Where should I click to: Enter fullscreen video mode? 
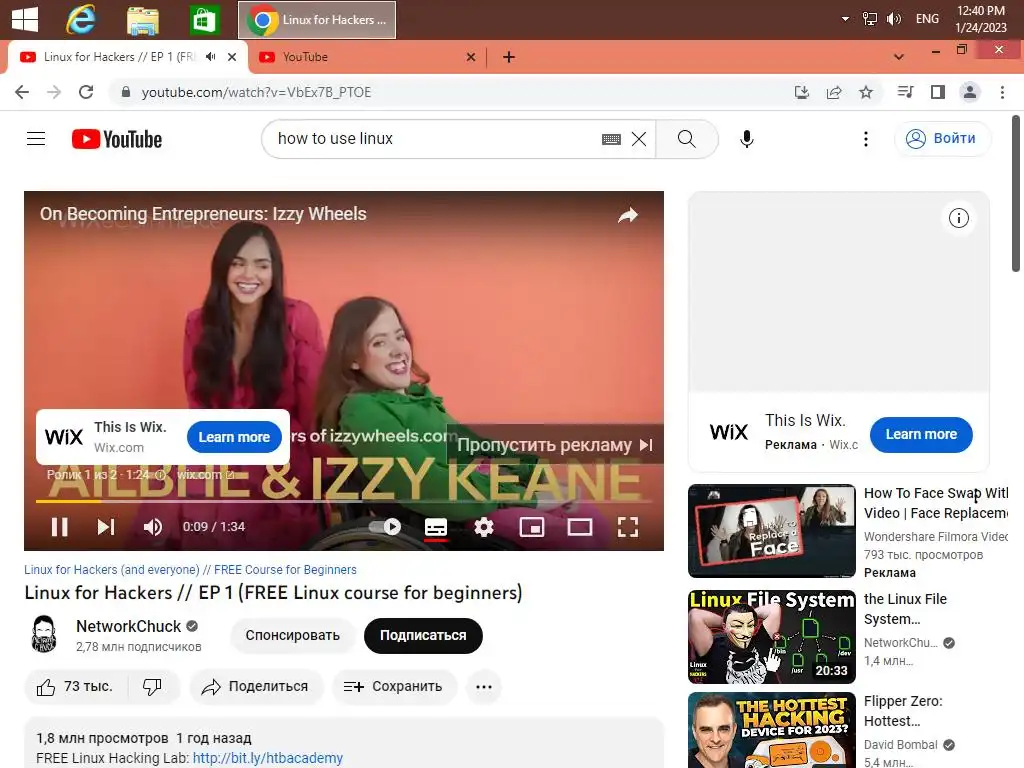(x=628, y=526)
